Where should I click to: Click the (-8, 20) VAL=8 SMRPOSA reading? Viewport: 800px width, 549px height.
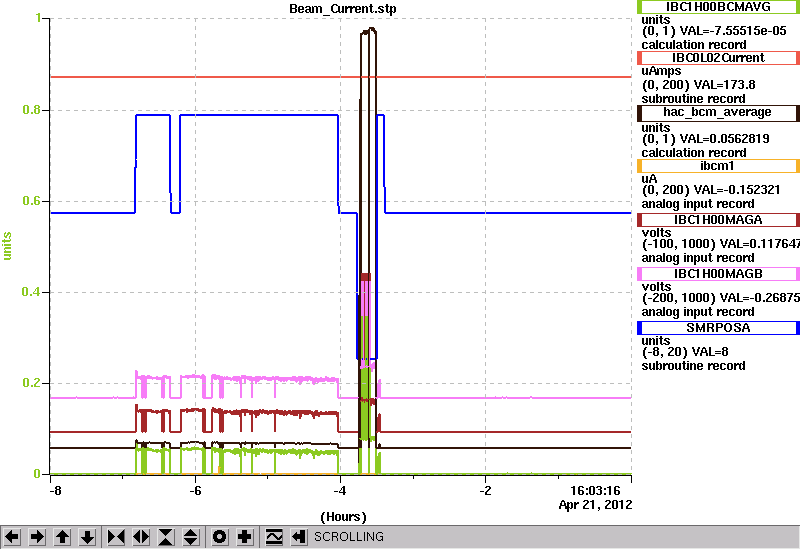coord(685,352)
